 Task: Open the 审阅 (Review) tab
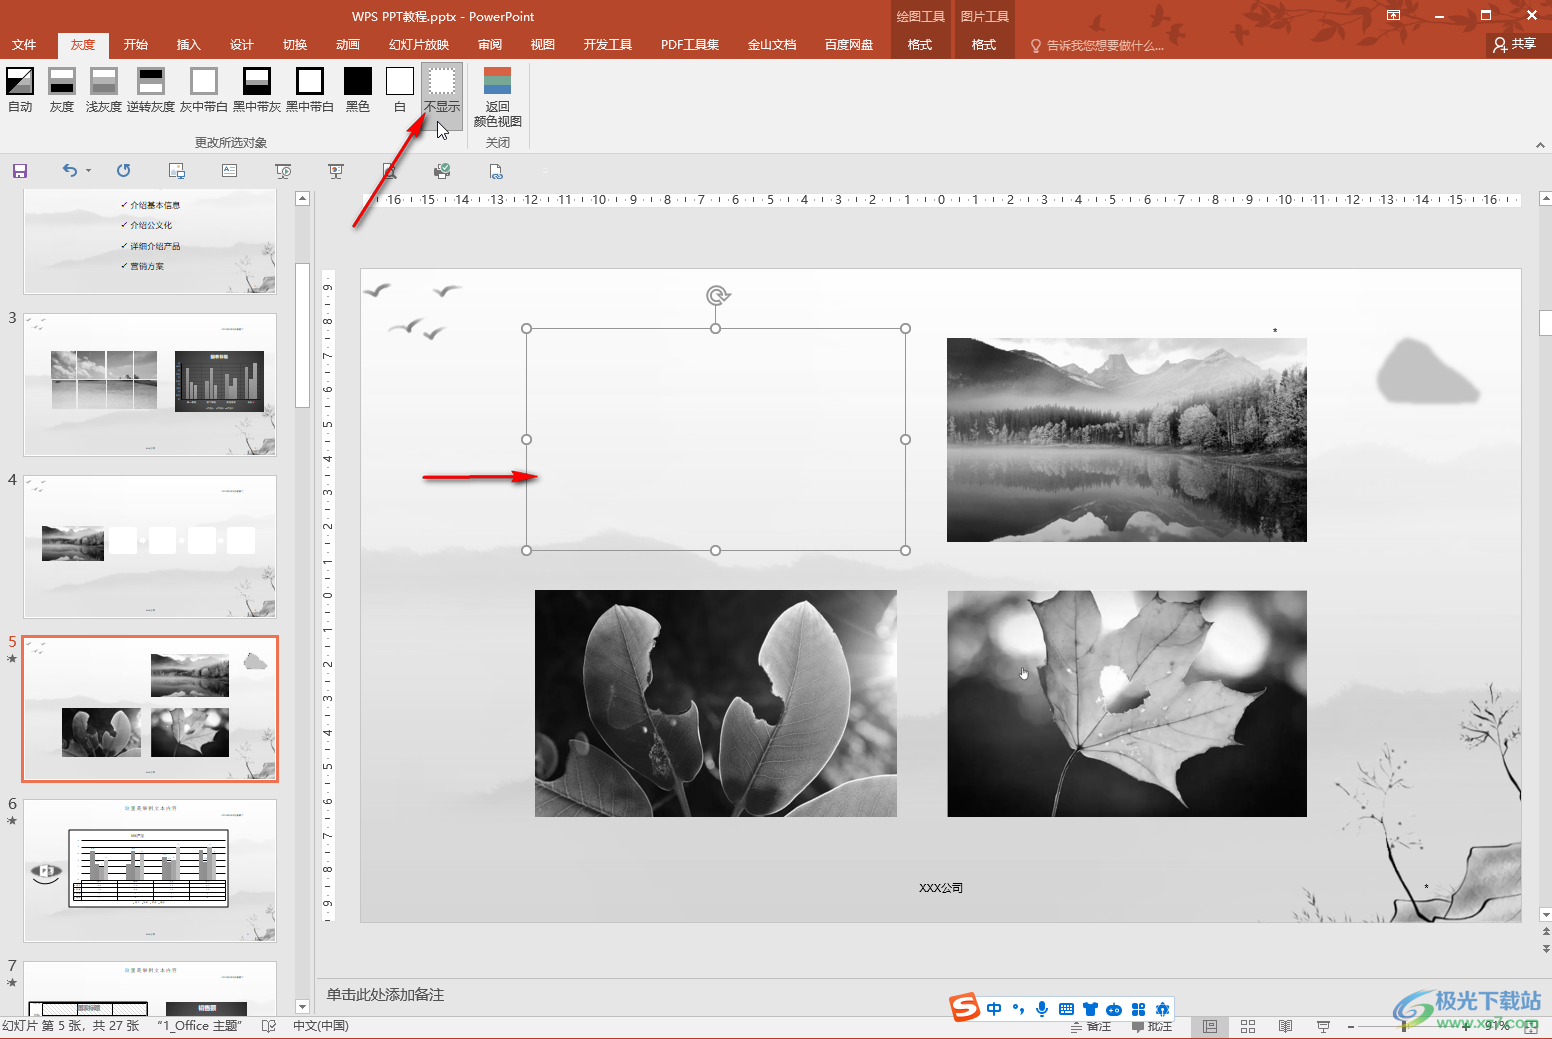[x=490, y=45]
